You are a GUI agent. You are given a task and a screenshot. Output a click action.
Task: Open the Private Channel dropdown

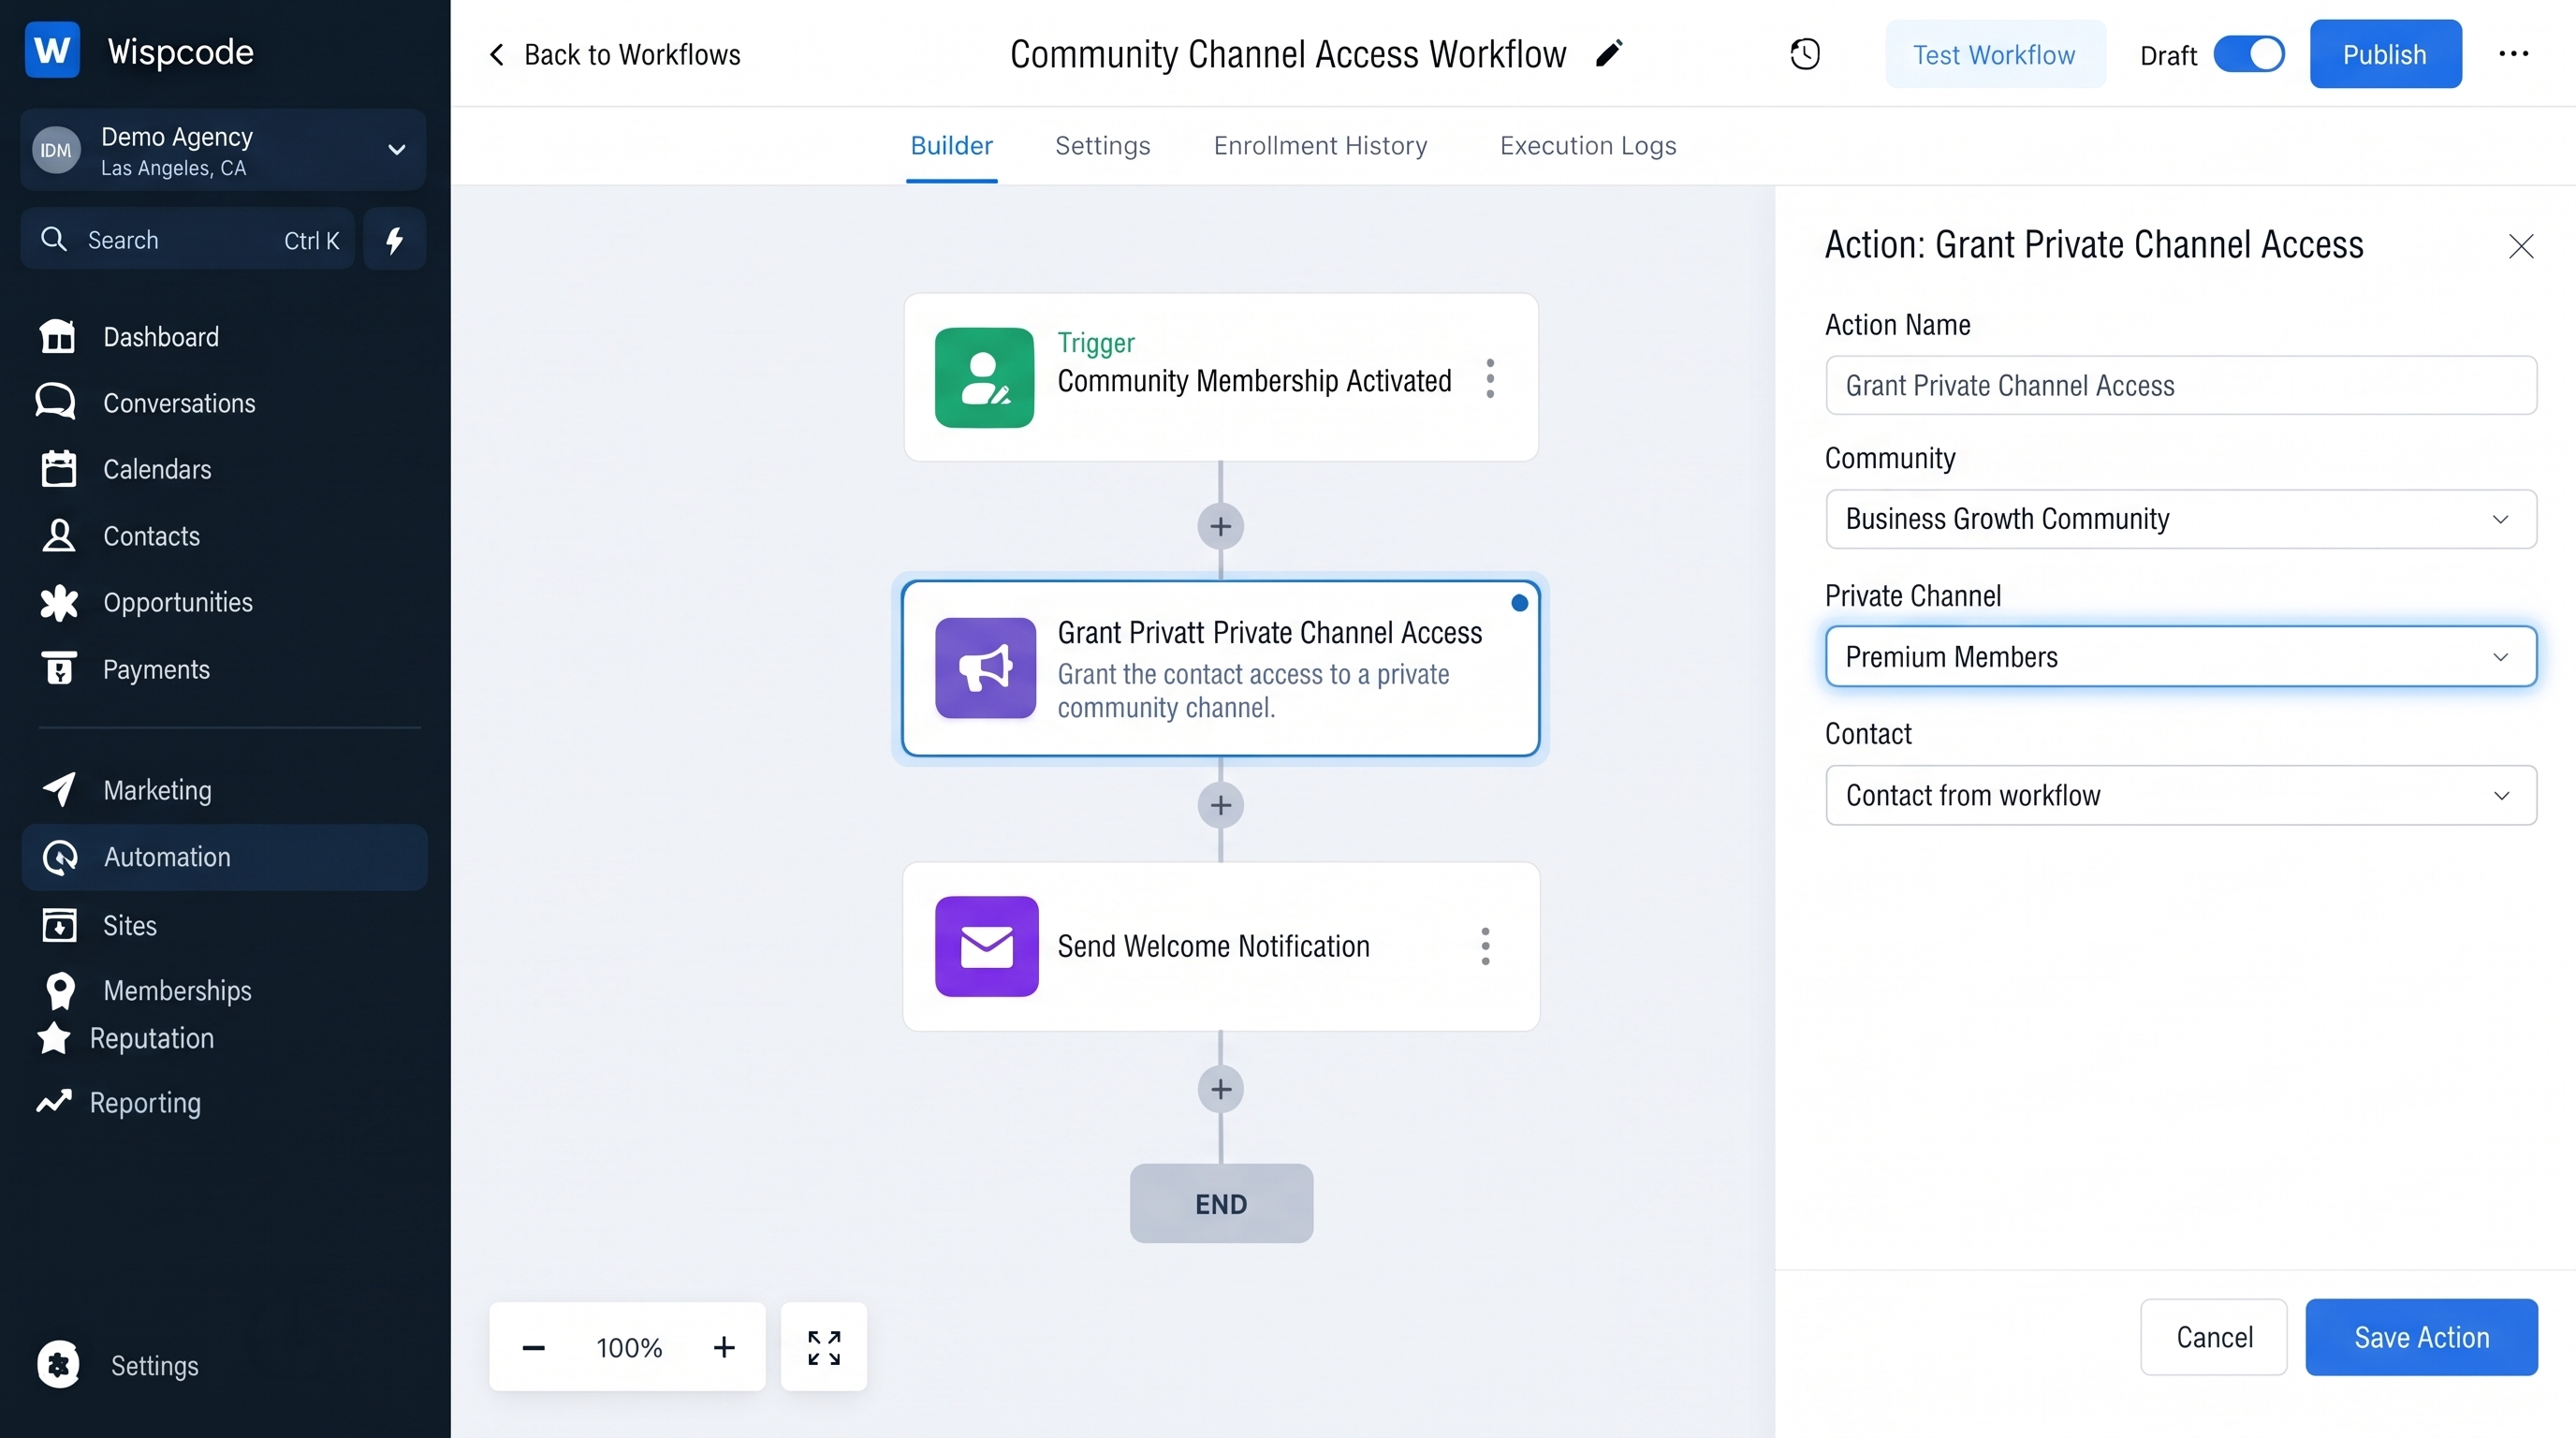tap(2180, 657)
